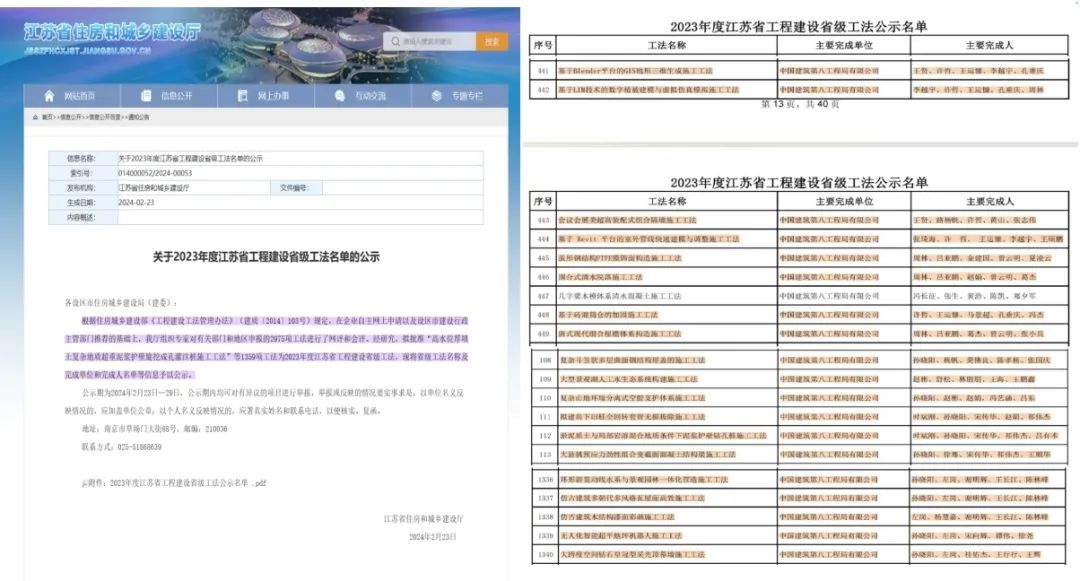Open the 专题专栏 navigation item
This screenshot has height=581, width=1080.
(x=459, y=96)
